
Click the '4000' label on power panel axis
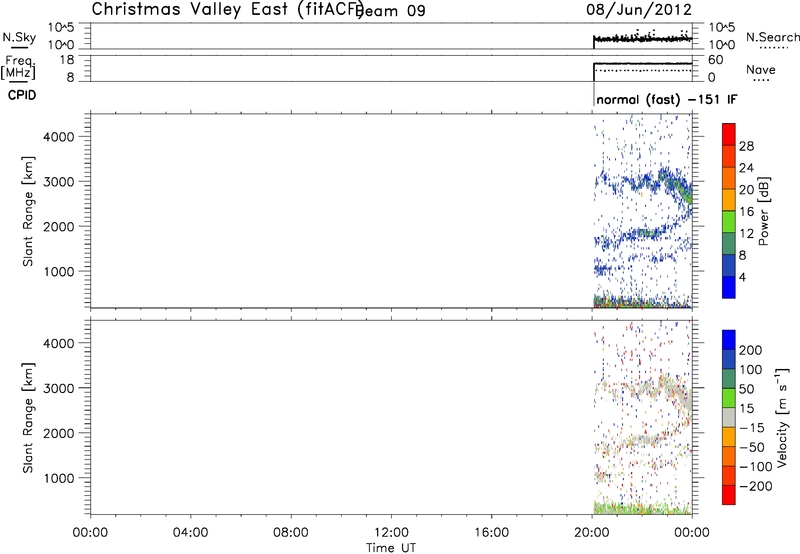59,137
